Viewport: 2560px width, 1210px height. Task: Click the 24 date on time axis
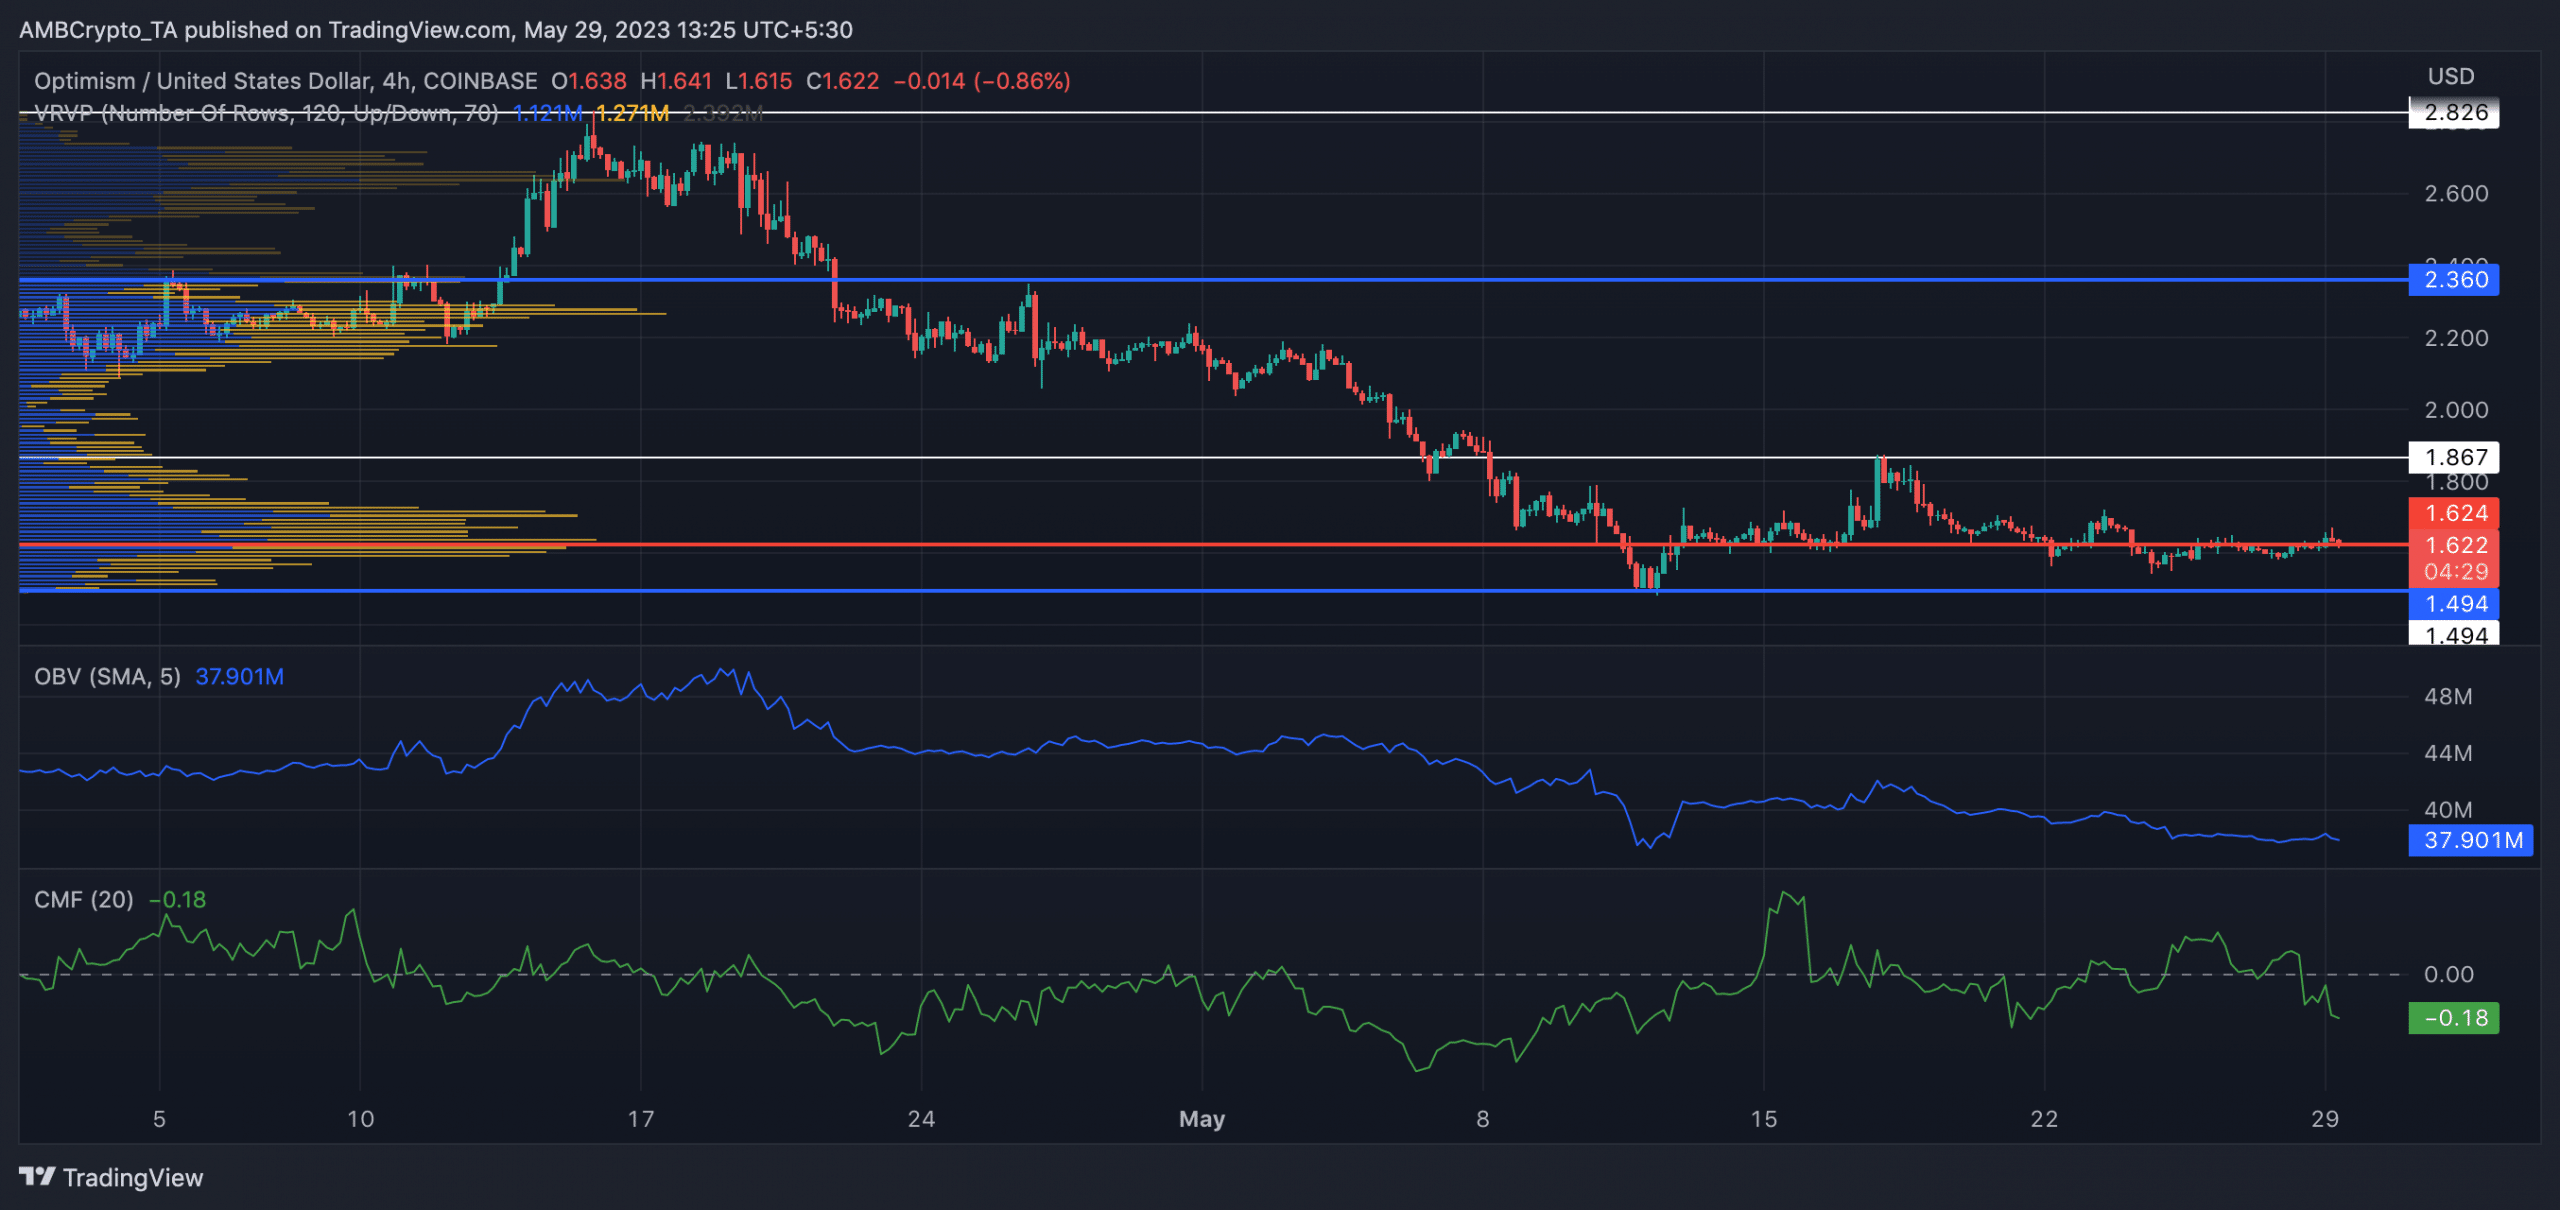[921, 1119]
